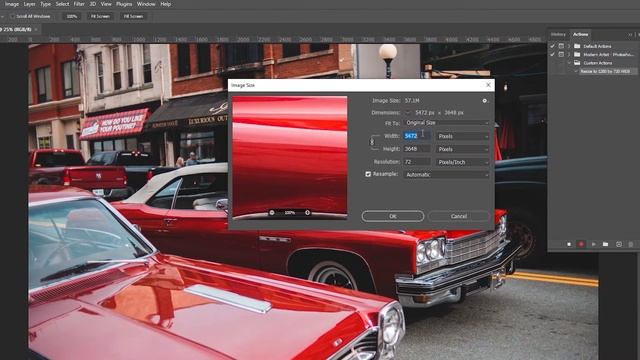Screen dimensions: 640x360
Task: Open the Dimensions unit dropdown arrow
Action: click(408, 113)
